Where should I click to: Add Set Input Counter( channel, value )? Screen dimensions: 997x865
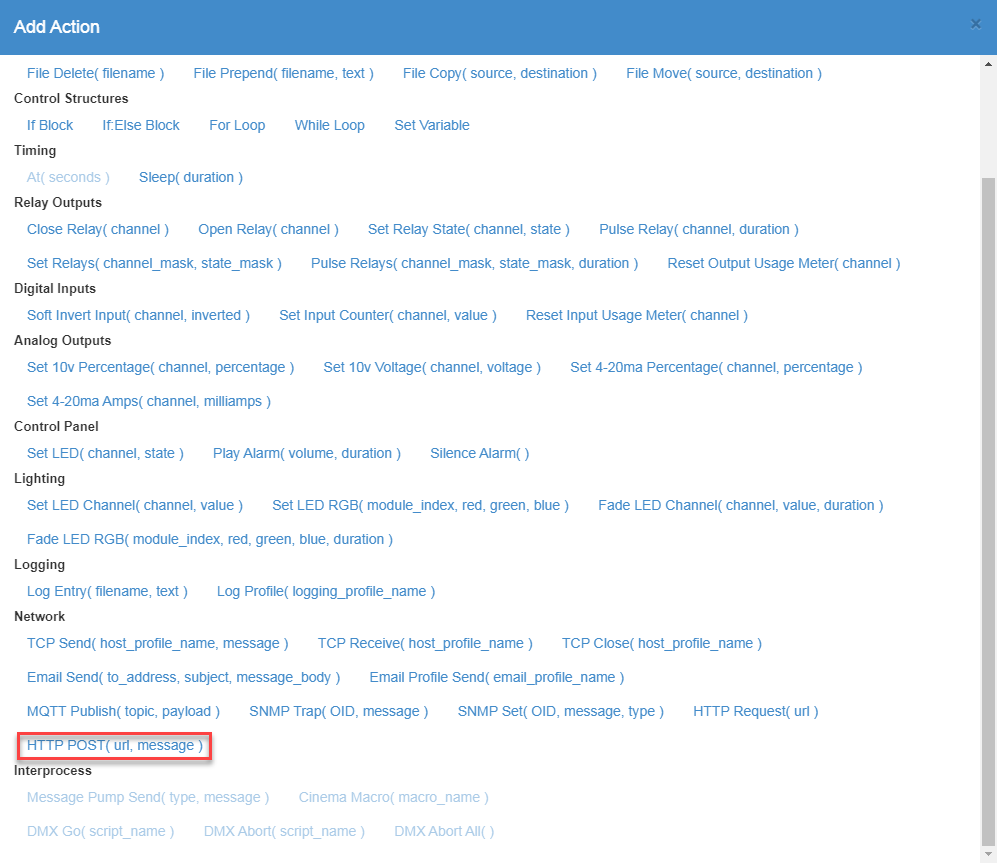click(x=388, y=315)
